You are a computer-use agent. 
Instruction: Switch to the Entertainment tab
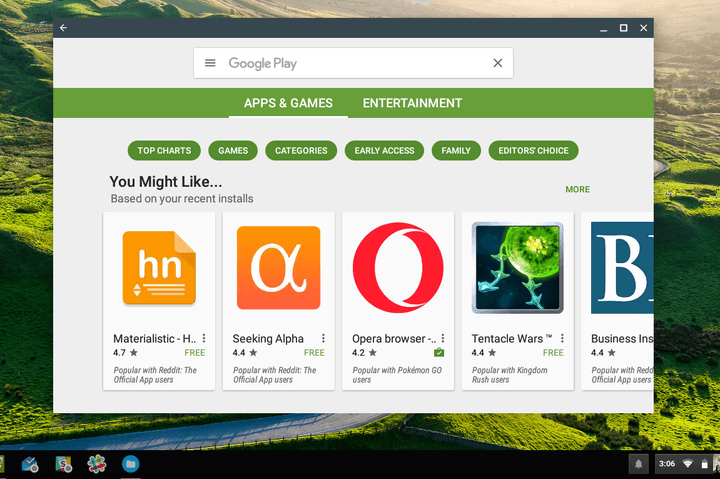(x=412, y=103)
